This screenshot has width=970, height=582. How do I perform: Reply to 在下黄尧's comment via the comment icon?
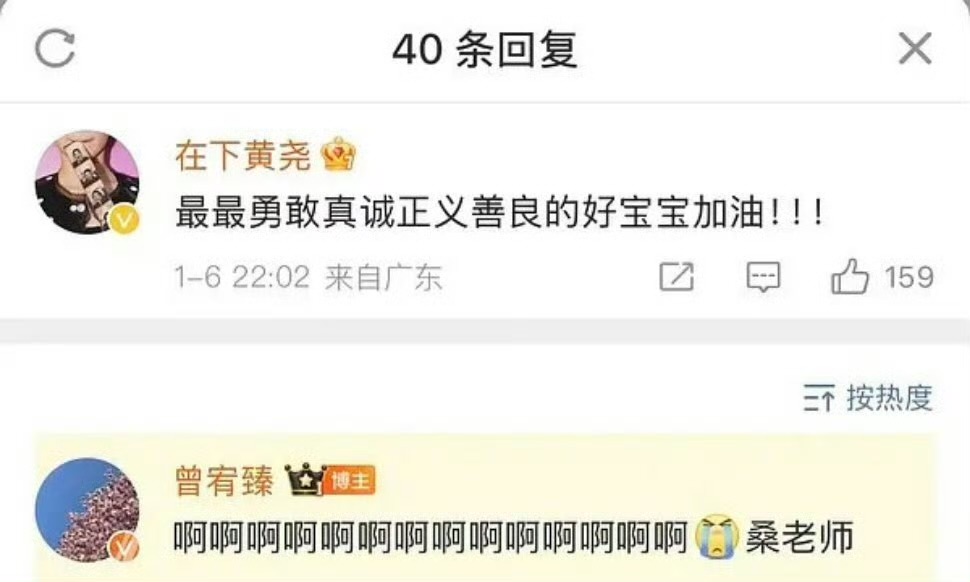point(763,276)
